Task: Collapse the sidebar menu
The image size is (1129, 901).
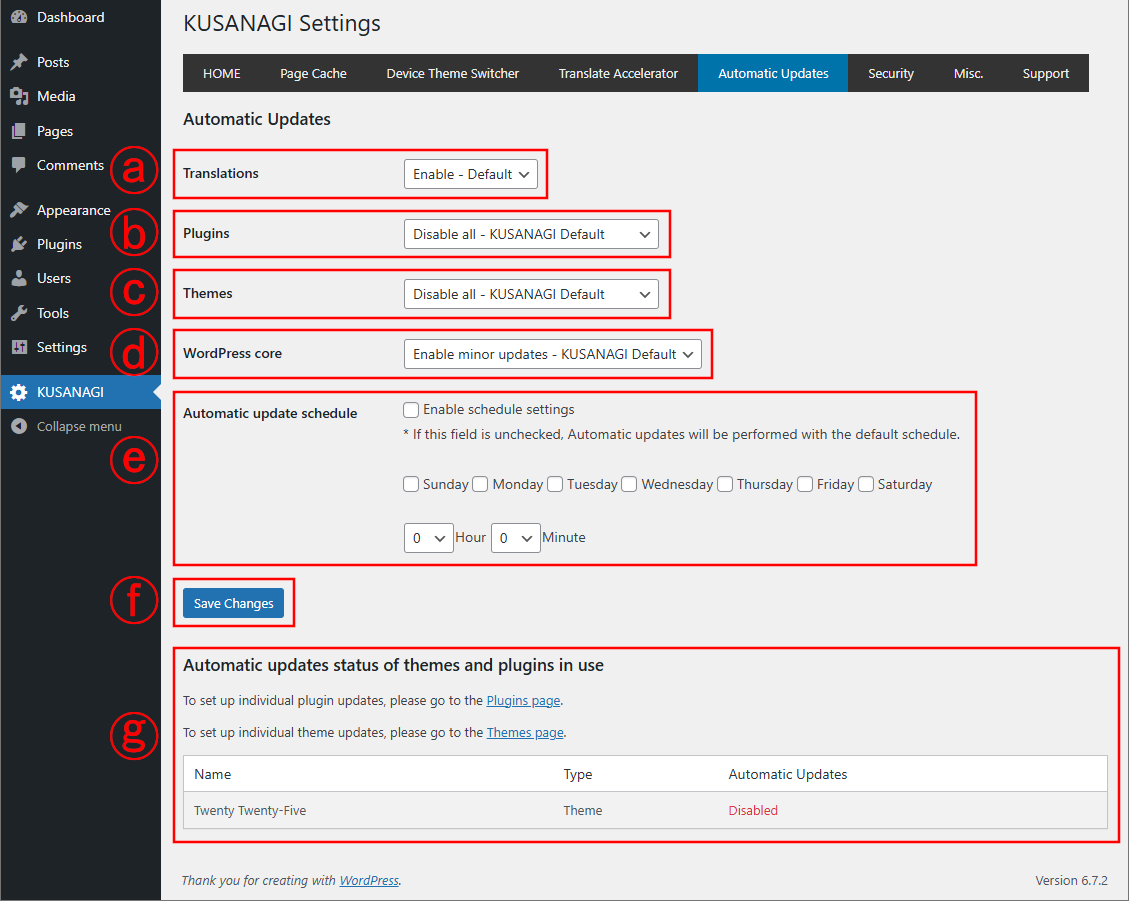Action: (78, 426)
